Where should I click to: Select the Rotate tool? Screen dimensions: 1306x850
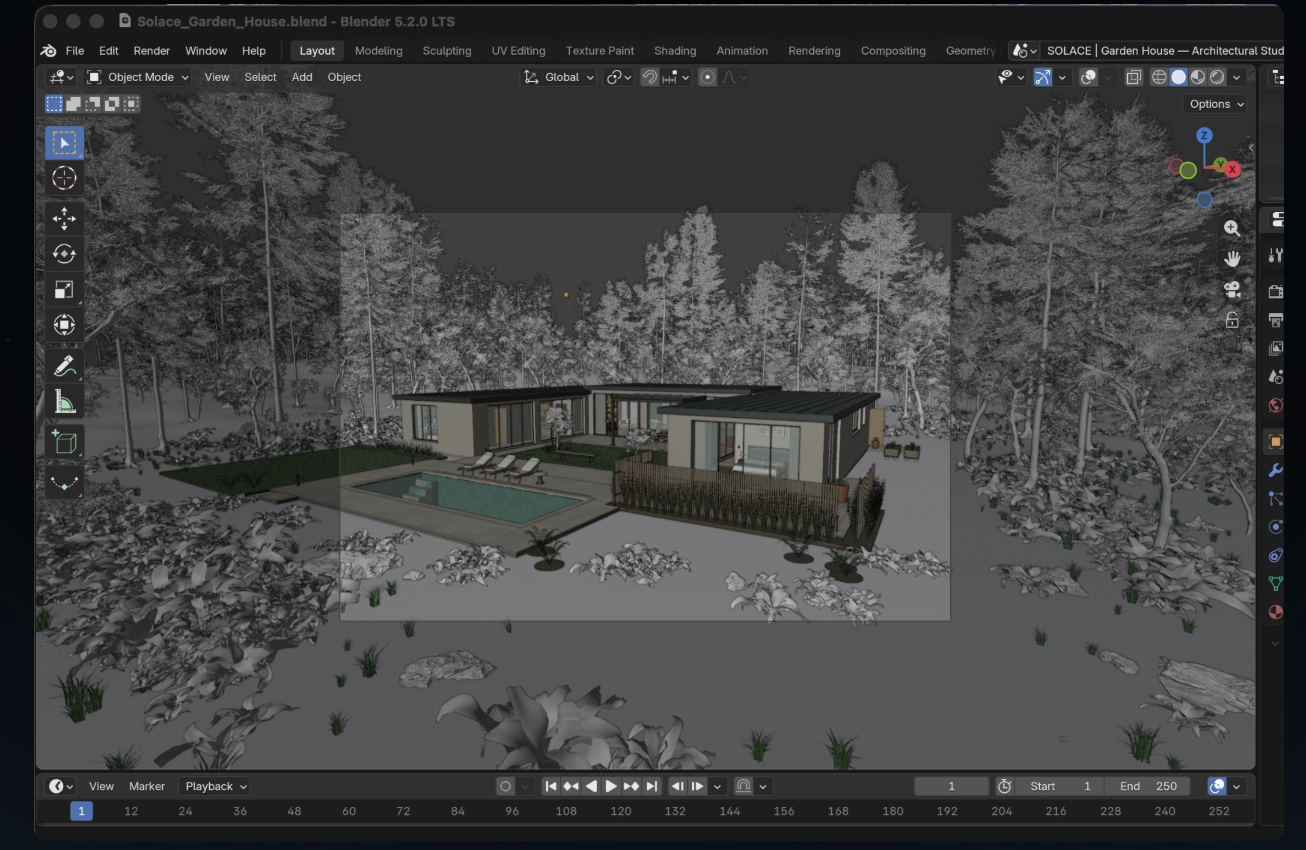click(x=64, y=254)
